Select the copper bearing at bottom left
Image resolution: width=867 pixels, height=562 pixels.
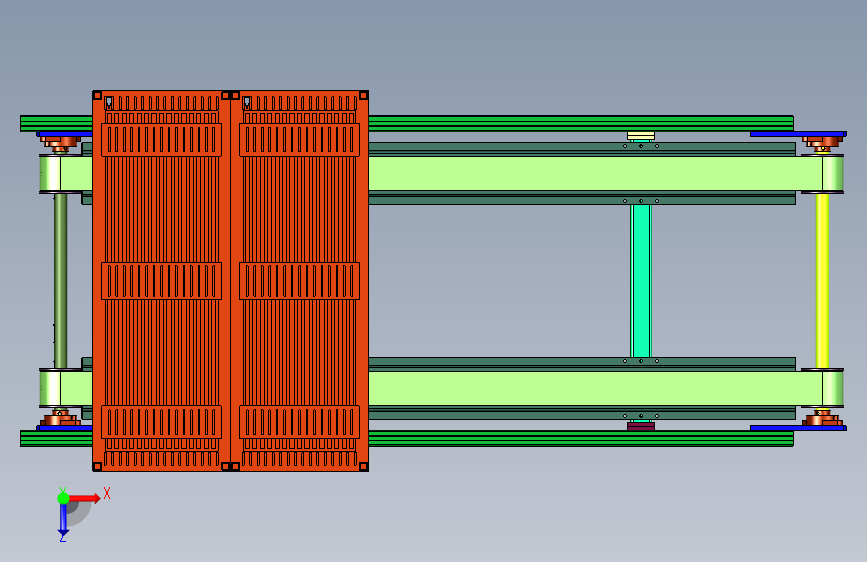pyautogui.click(x=60, y=418)
